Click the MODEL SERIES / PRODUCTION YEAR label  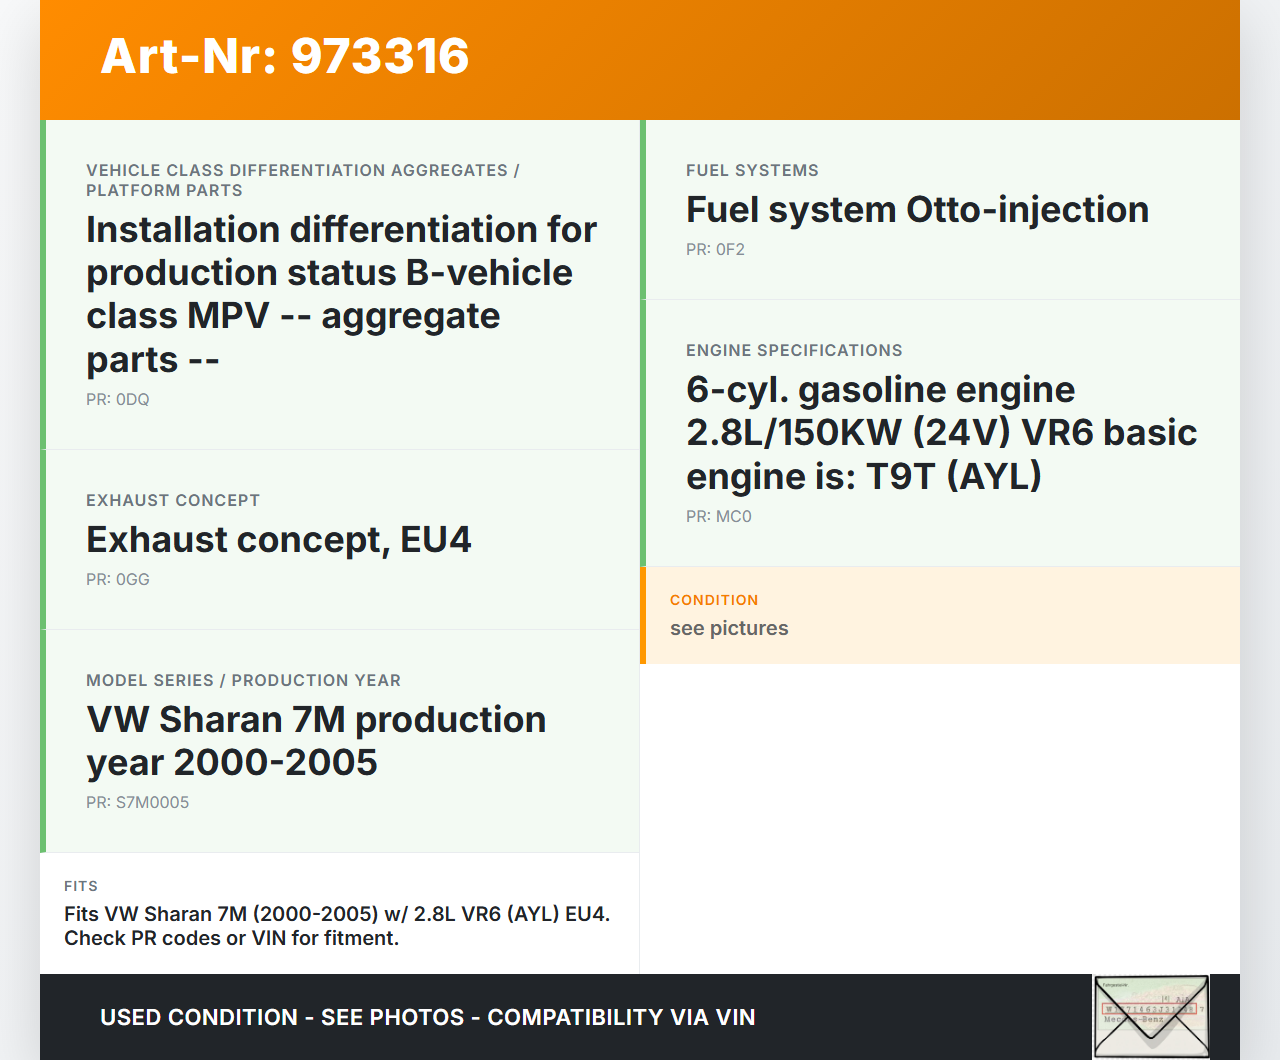coord(243,681)
